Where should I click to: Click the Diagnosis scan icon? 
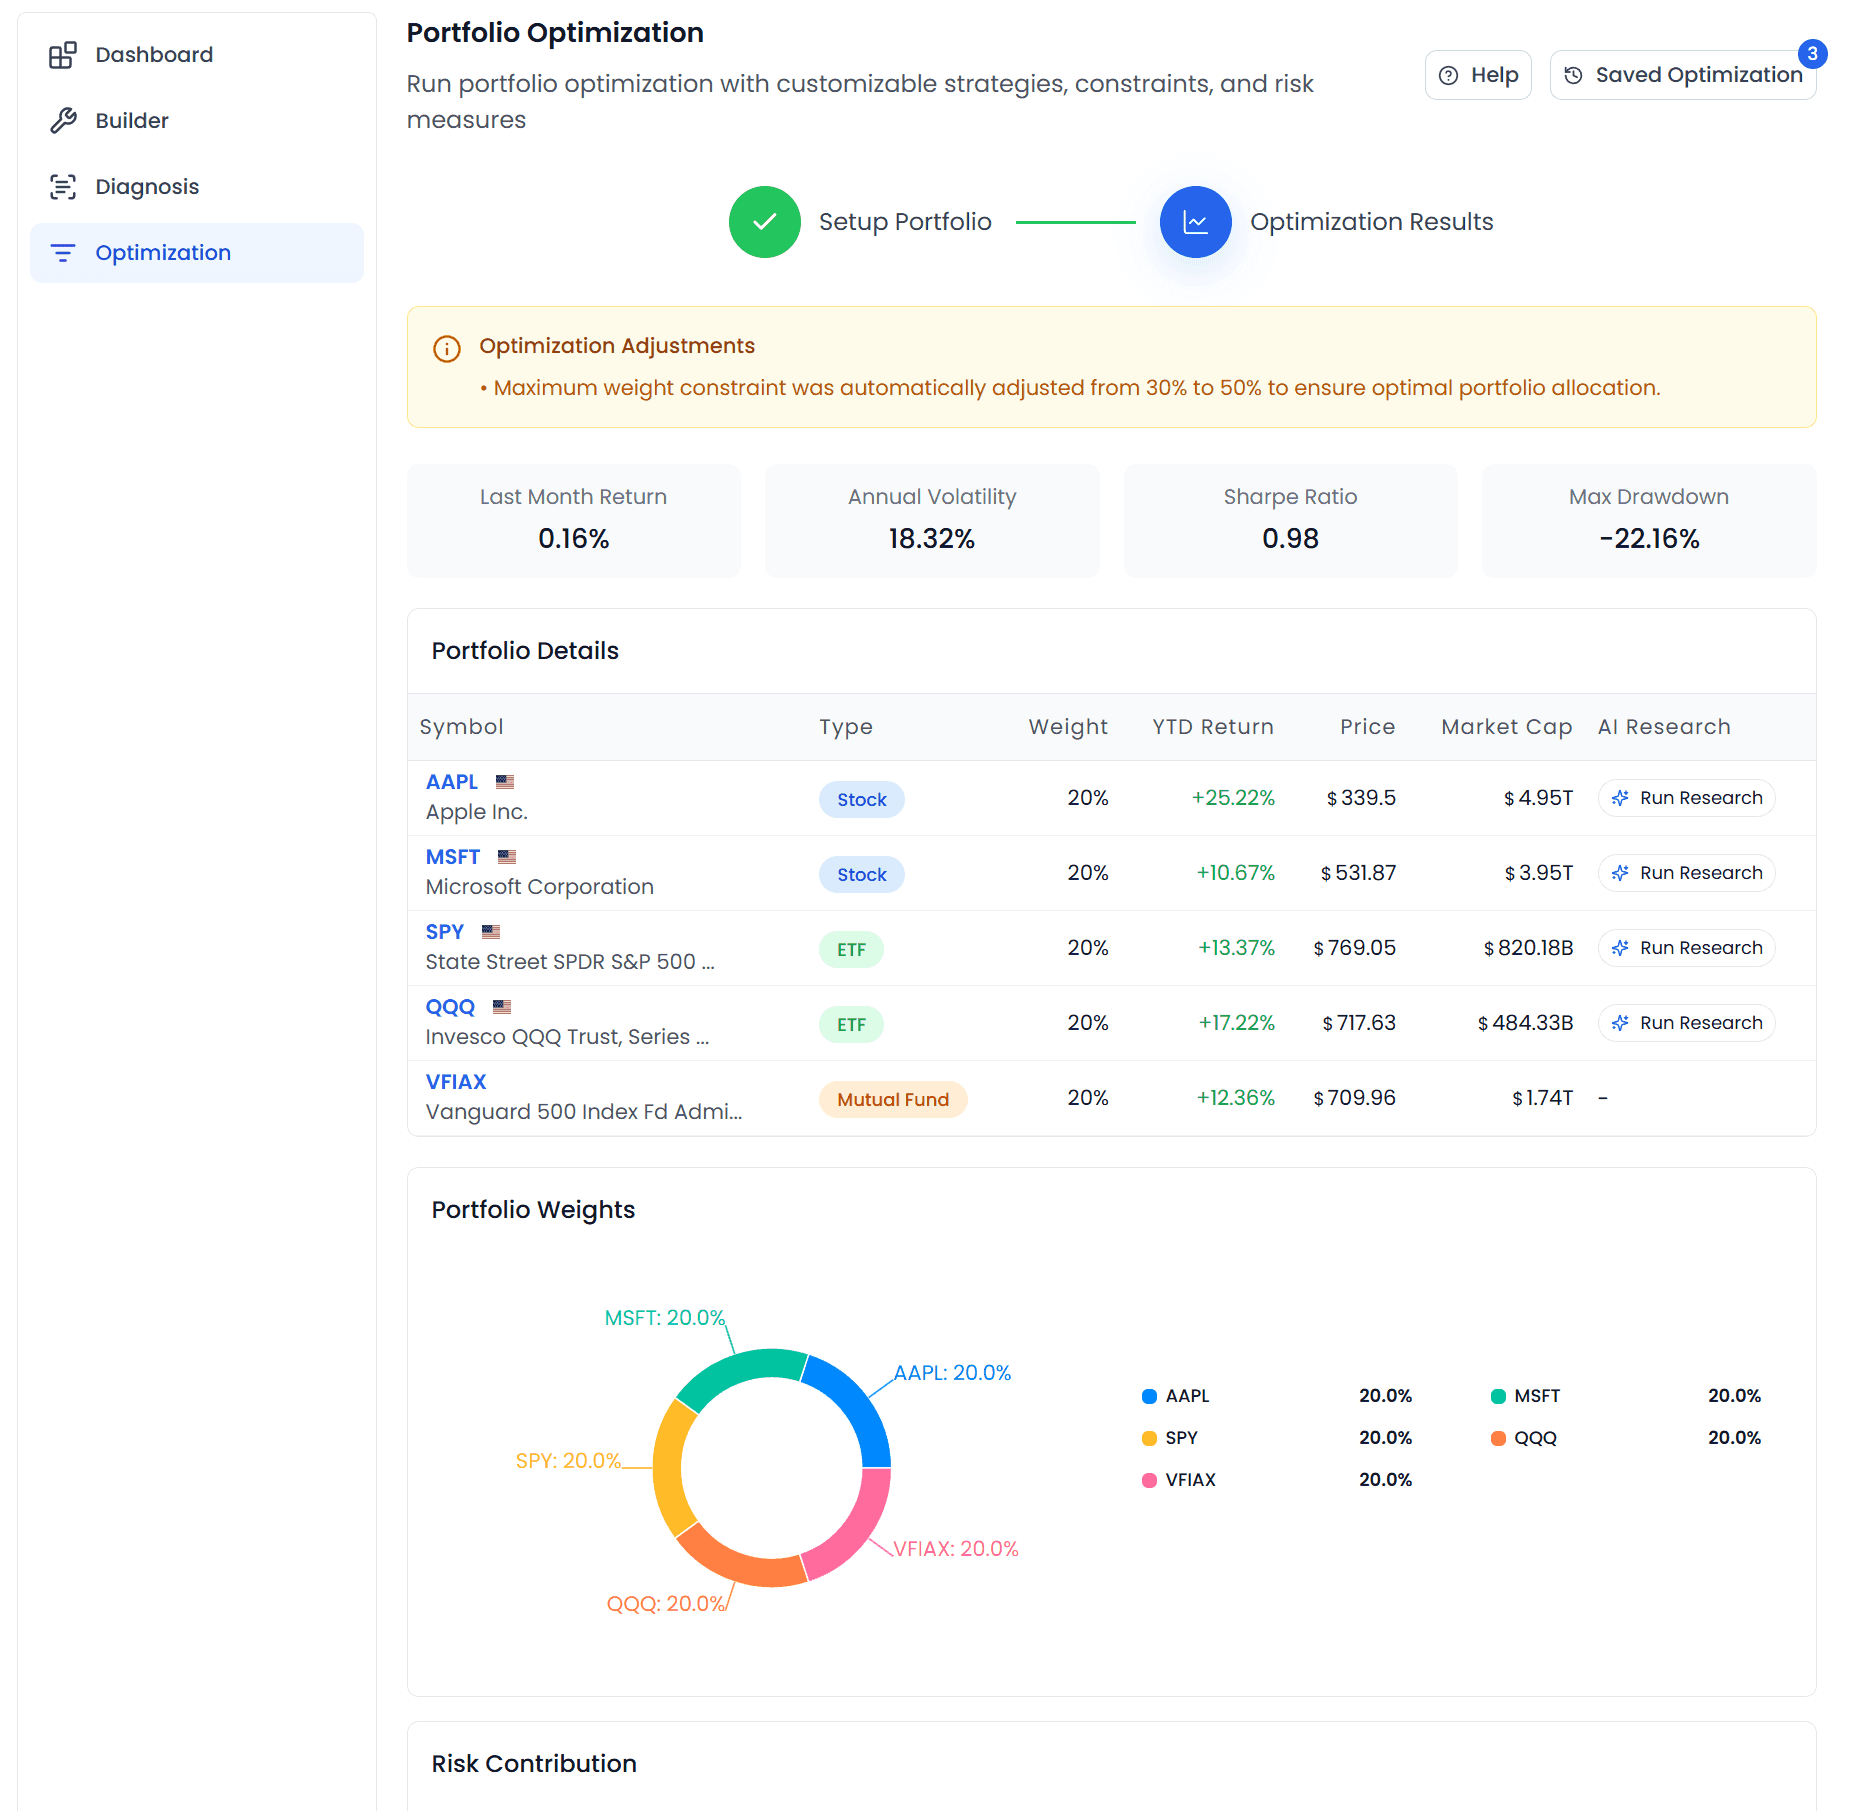point(63,187)
